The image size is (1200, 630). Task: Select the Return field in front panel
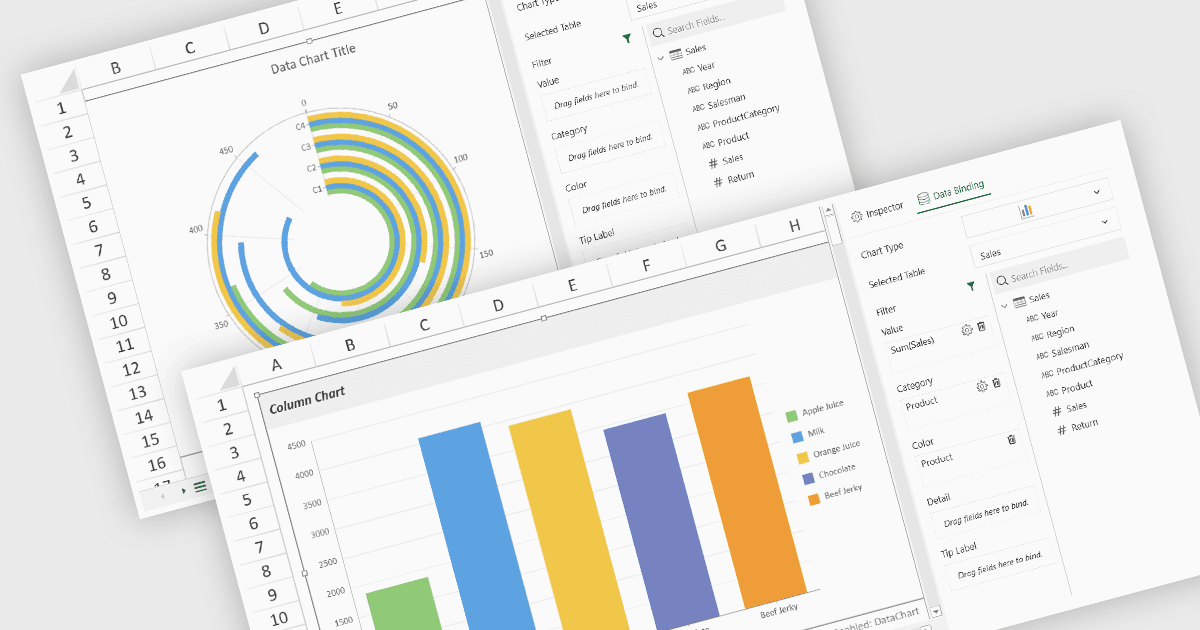[x=1078, y=427]
